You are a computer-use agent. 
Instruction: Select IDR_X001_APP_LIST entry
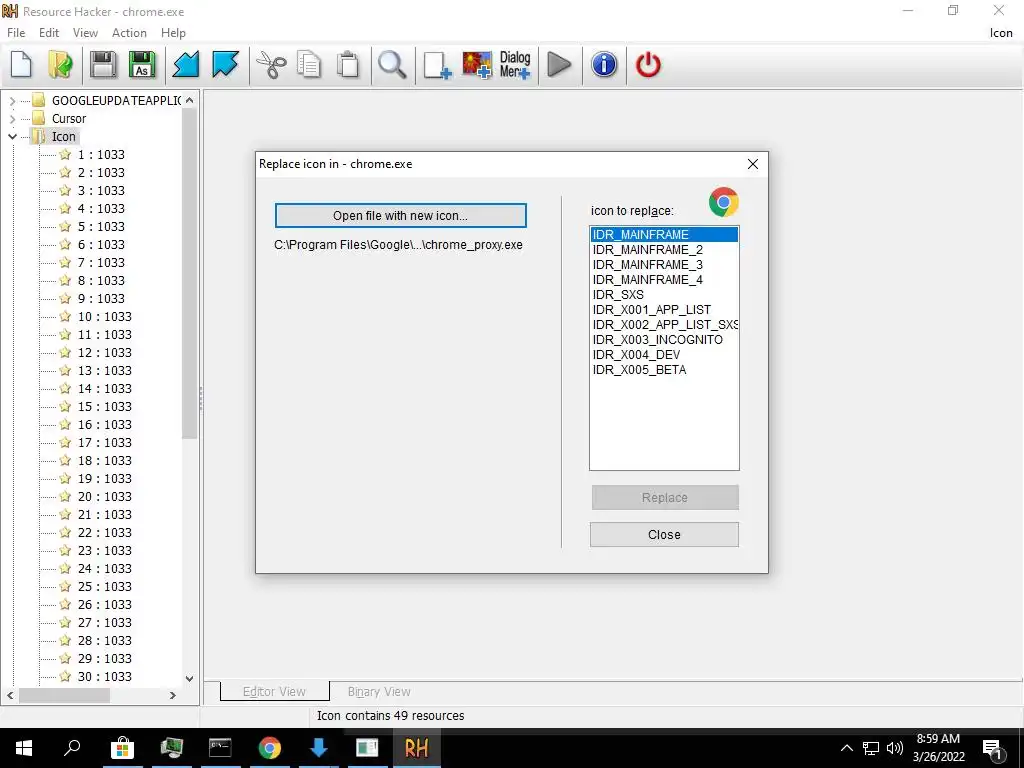pyautogui.click(x=664, y=310)
